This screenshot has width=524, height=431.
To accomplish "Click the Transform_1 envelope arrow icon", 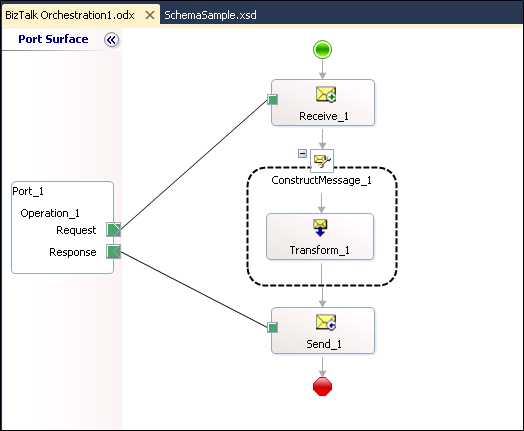I will point(320,228).
